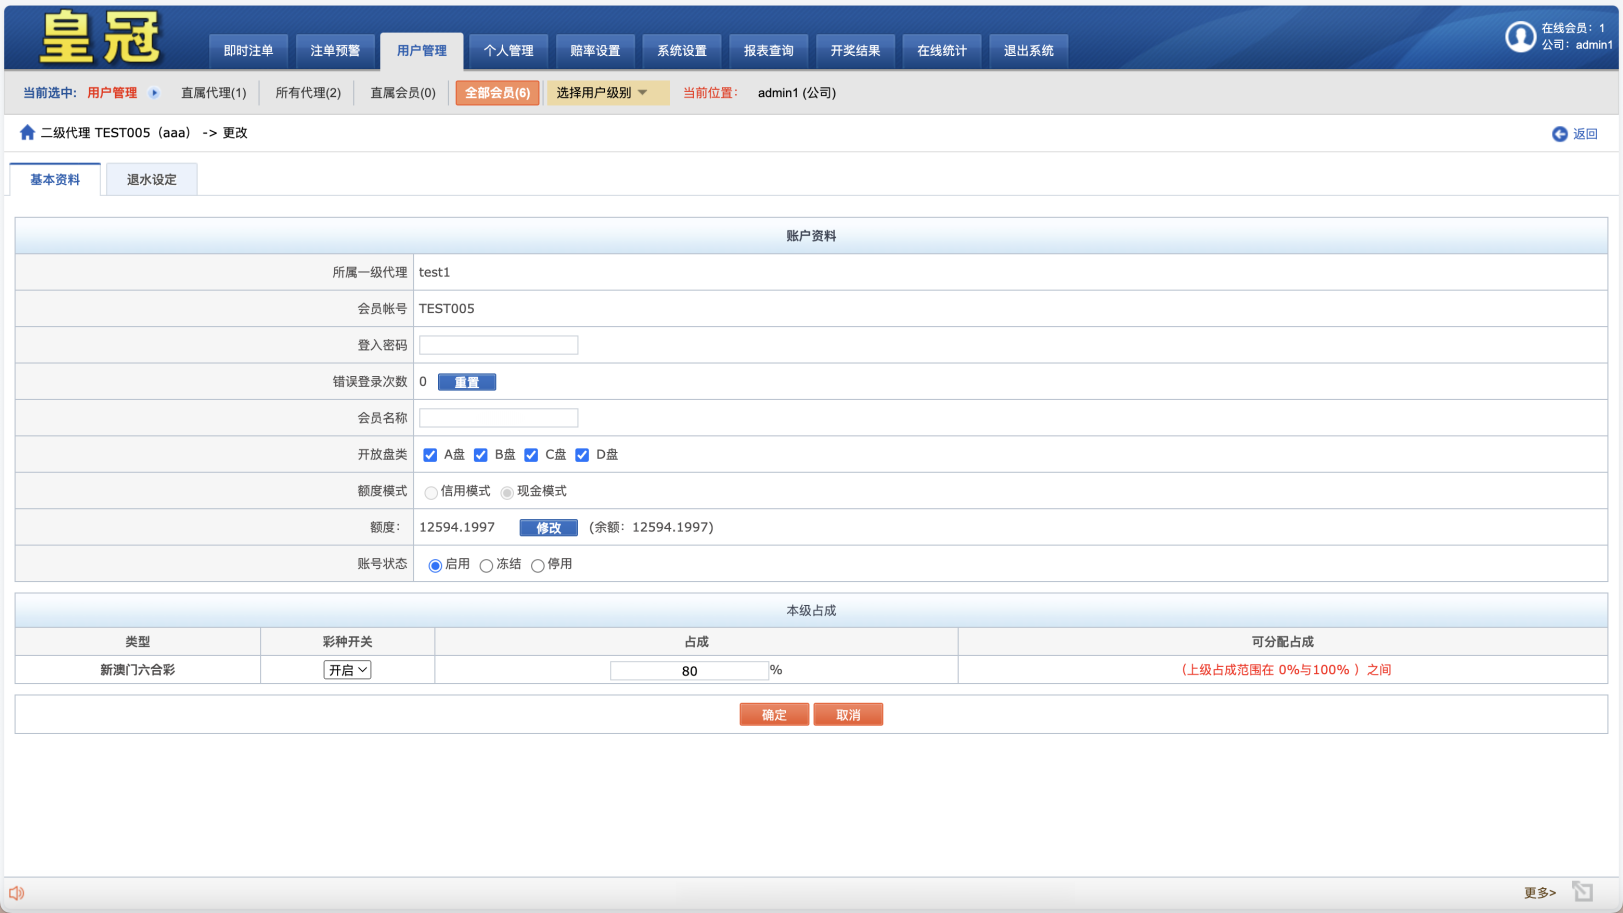This screenshot has width=1623, height=913.
Task: Click the 登入密码 password input field
Action: pos(498,344)
